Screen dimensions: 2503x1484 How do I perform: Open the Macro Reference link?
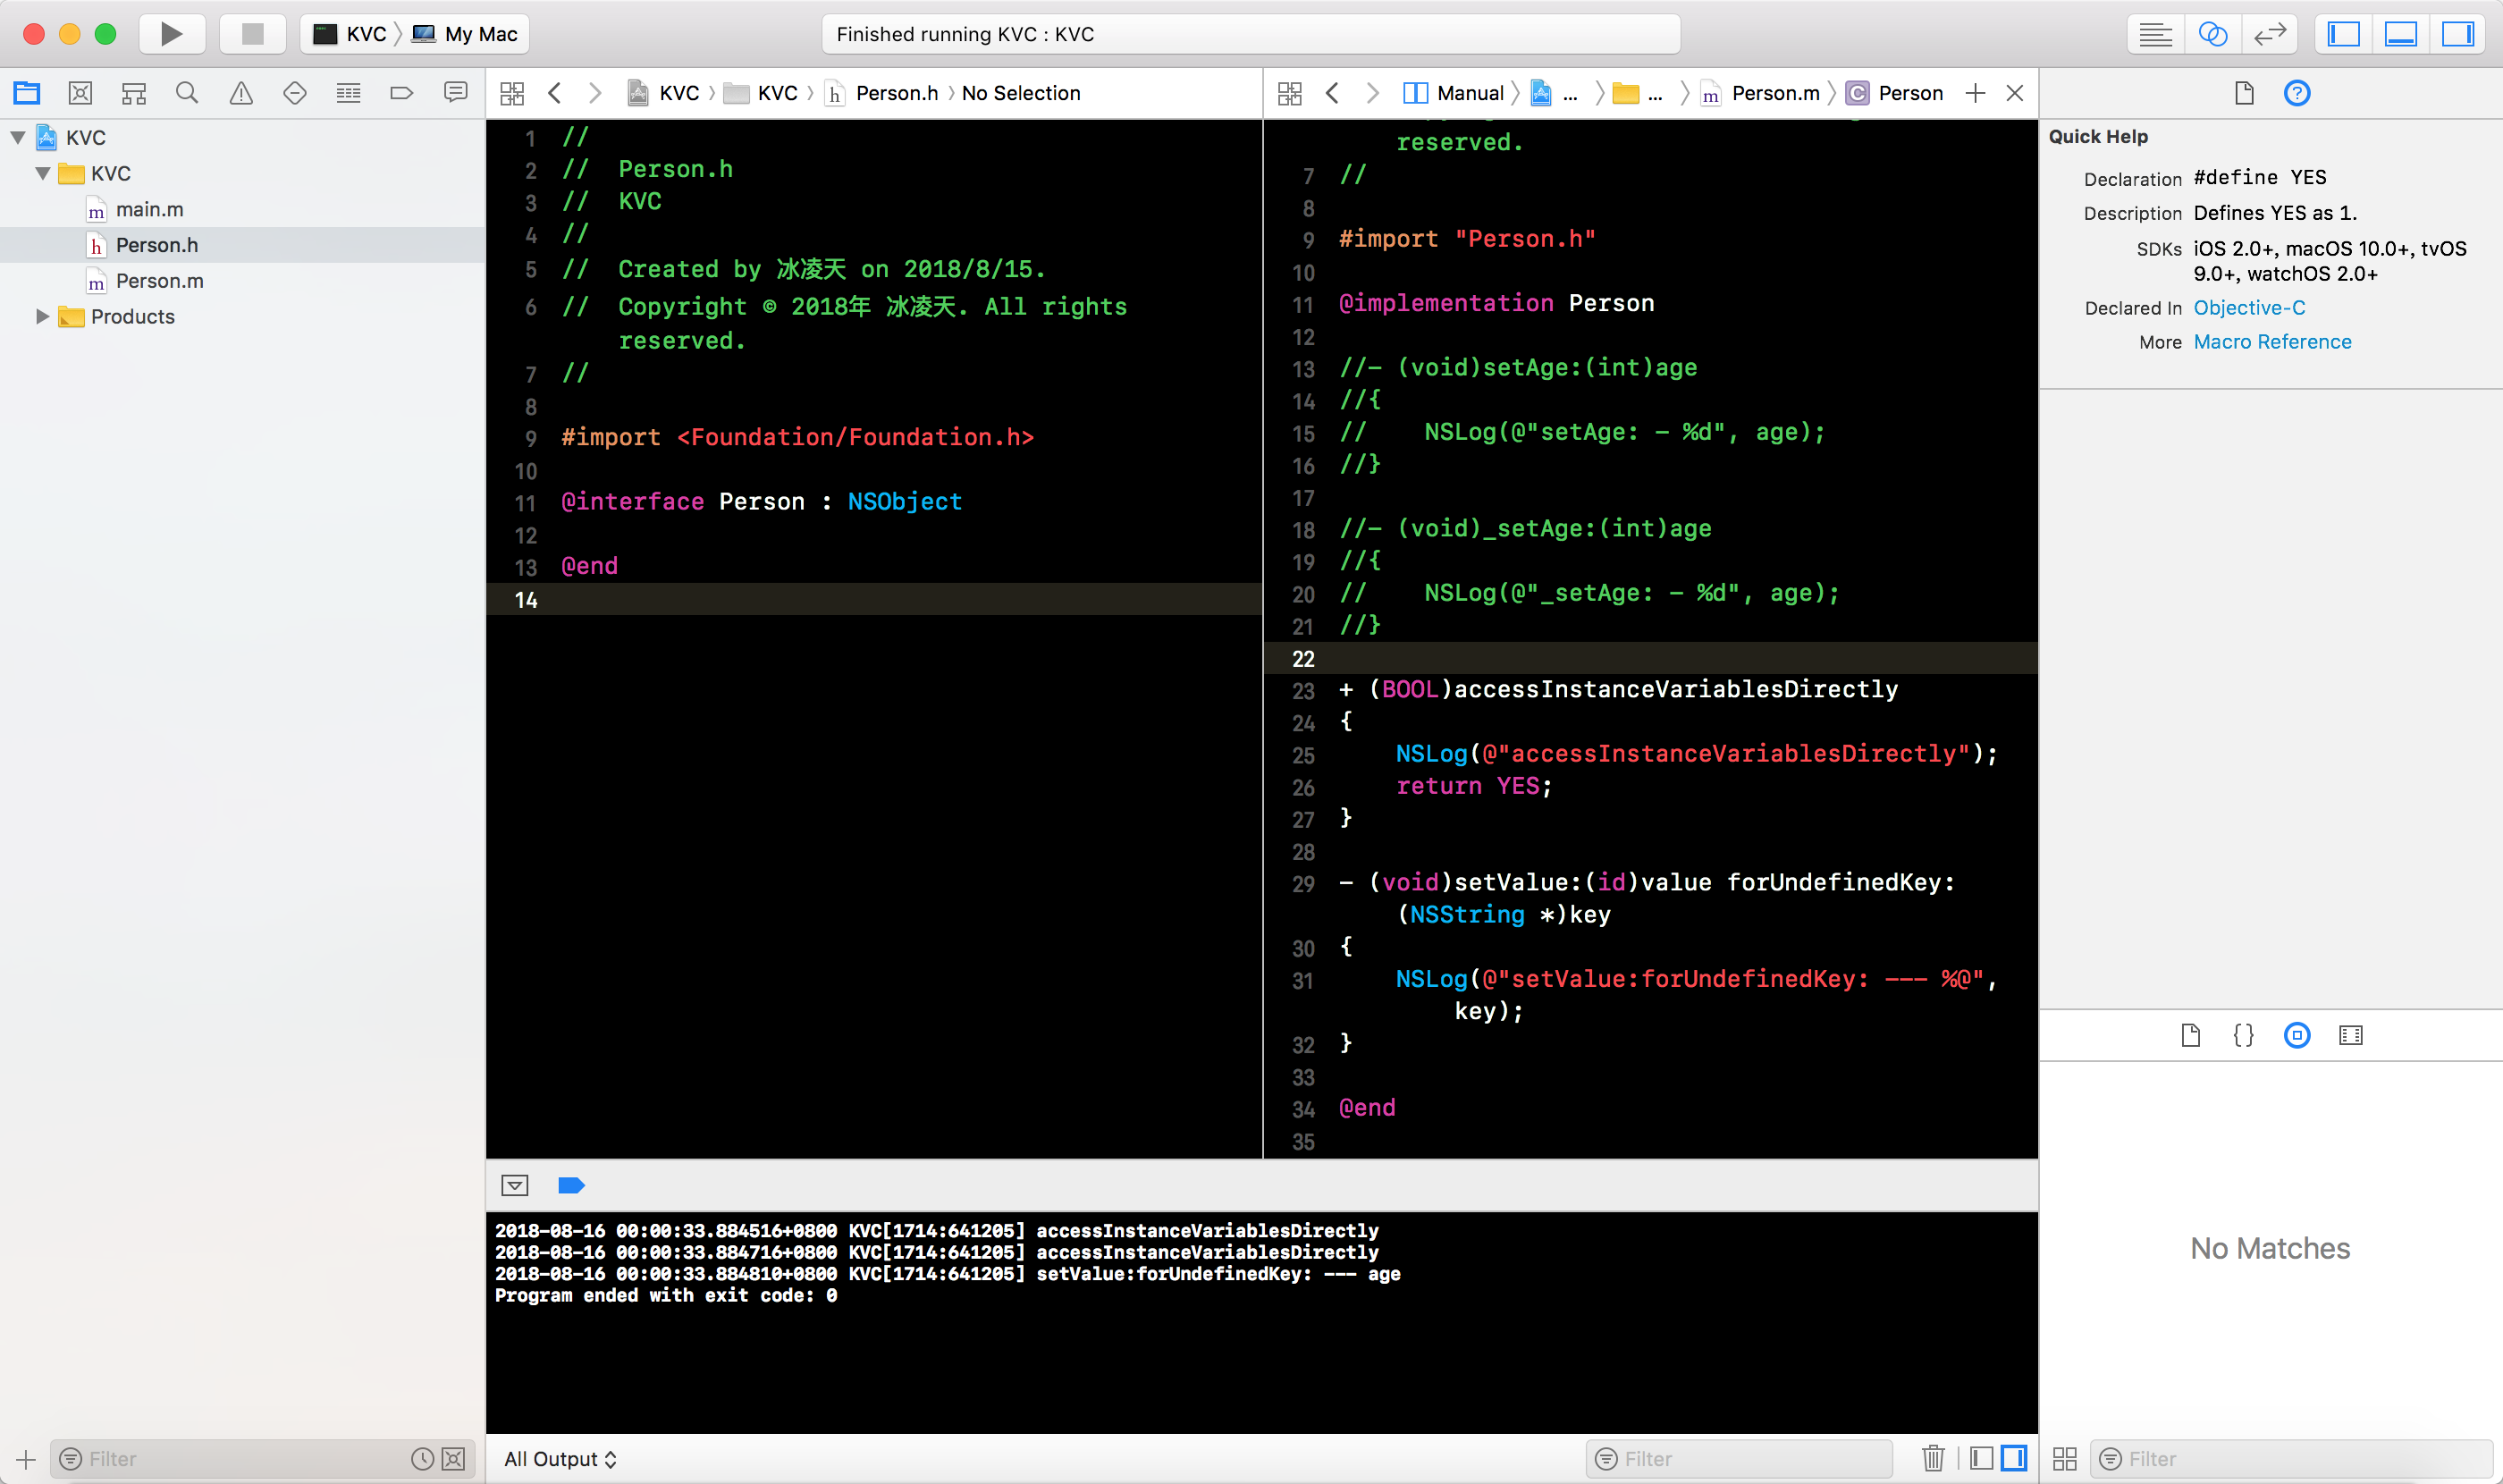click(2271, 342)
